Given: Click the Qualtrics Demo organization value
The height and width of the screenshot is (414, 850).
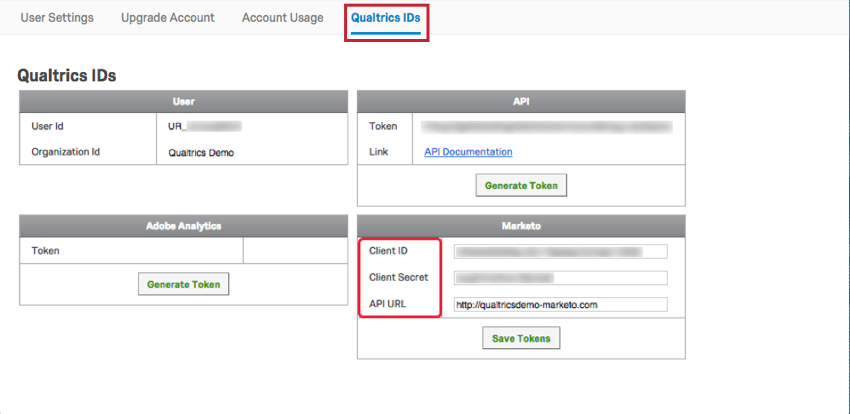Looking at the screenshot, I should coord(201,153).
